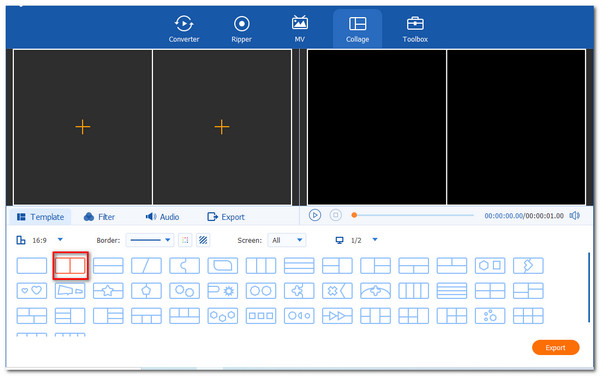The height and width of the screenshot is (376, 600).
Task: Add media to the right collage pane
Action: point(222,127)
